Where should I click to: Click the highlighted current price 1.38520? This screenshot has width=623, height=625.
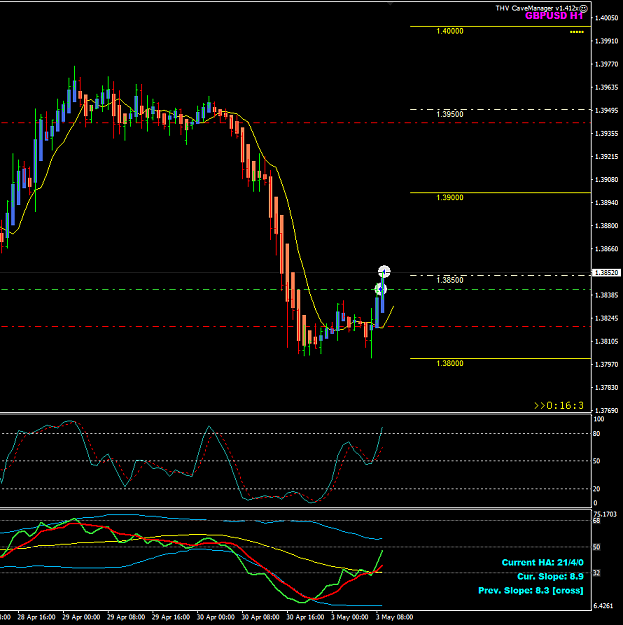(606, 273)
